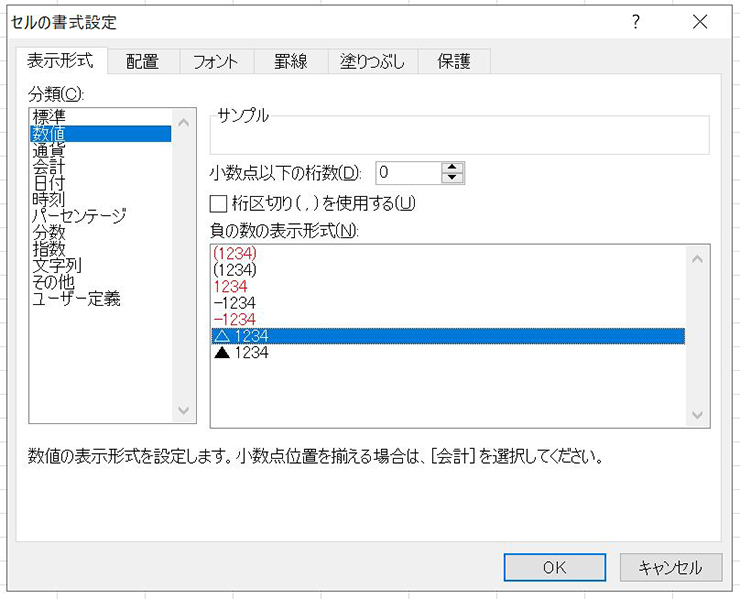The width and height of the screenshot is (740, 599).
Task: Select その他 category
Action: [x=101, y=282]
